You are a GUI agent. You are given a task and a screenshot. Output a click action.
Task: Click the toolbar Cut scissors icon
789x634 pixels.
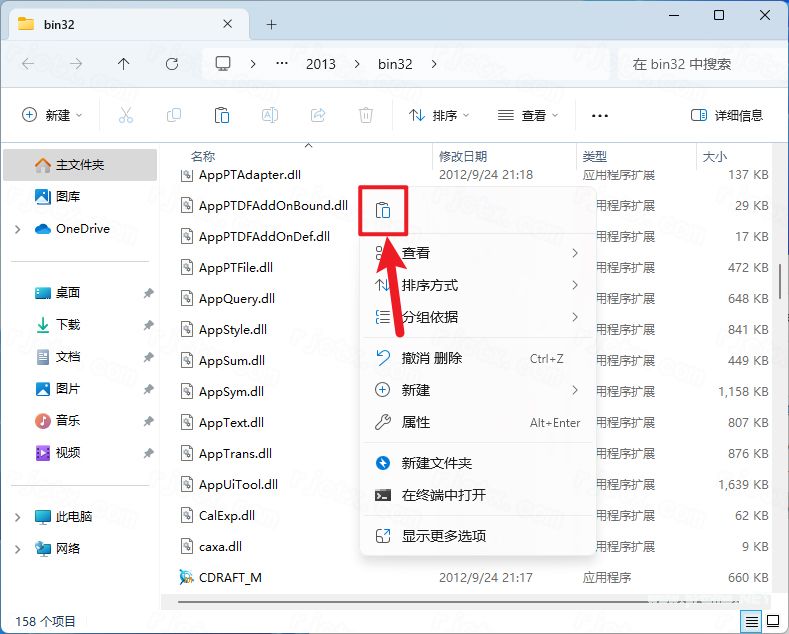click(126, 115)
